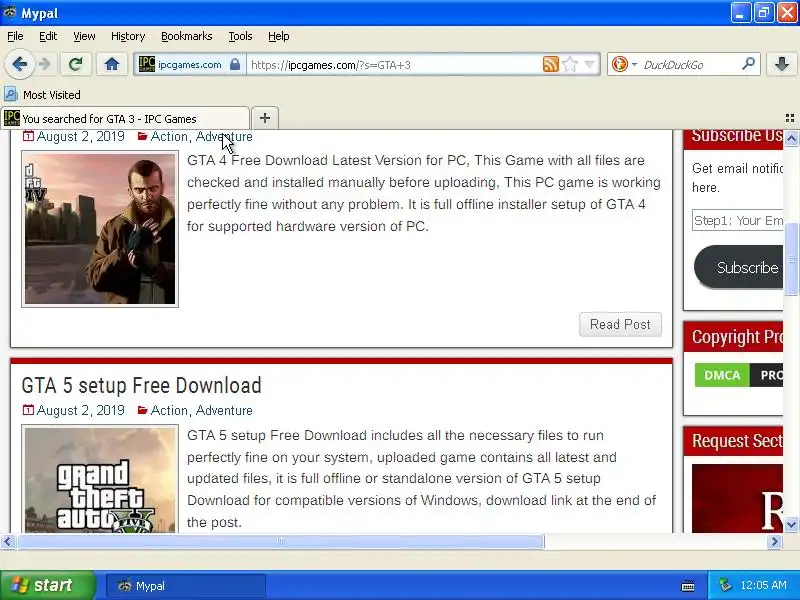Click the Most Visited bookmark label
The image size is (800, 600).
click(52, 95)
